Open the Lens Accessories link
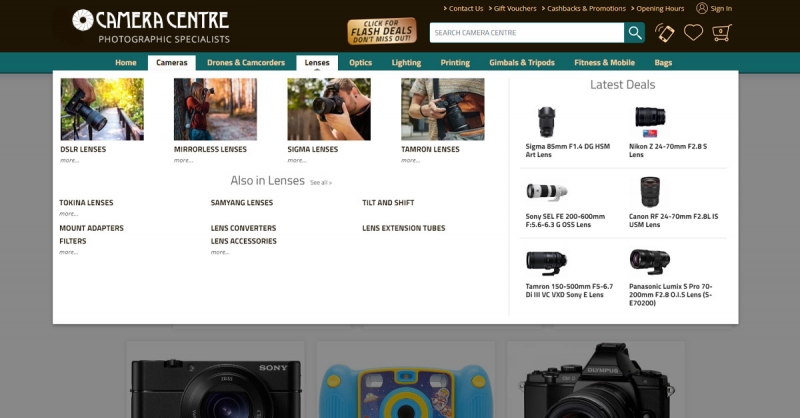 pos(244,241)
